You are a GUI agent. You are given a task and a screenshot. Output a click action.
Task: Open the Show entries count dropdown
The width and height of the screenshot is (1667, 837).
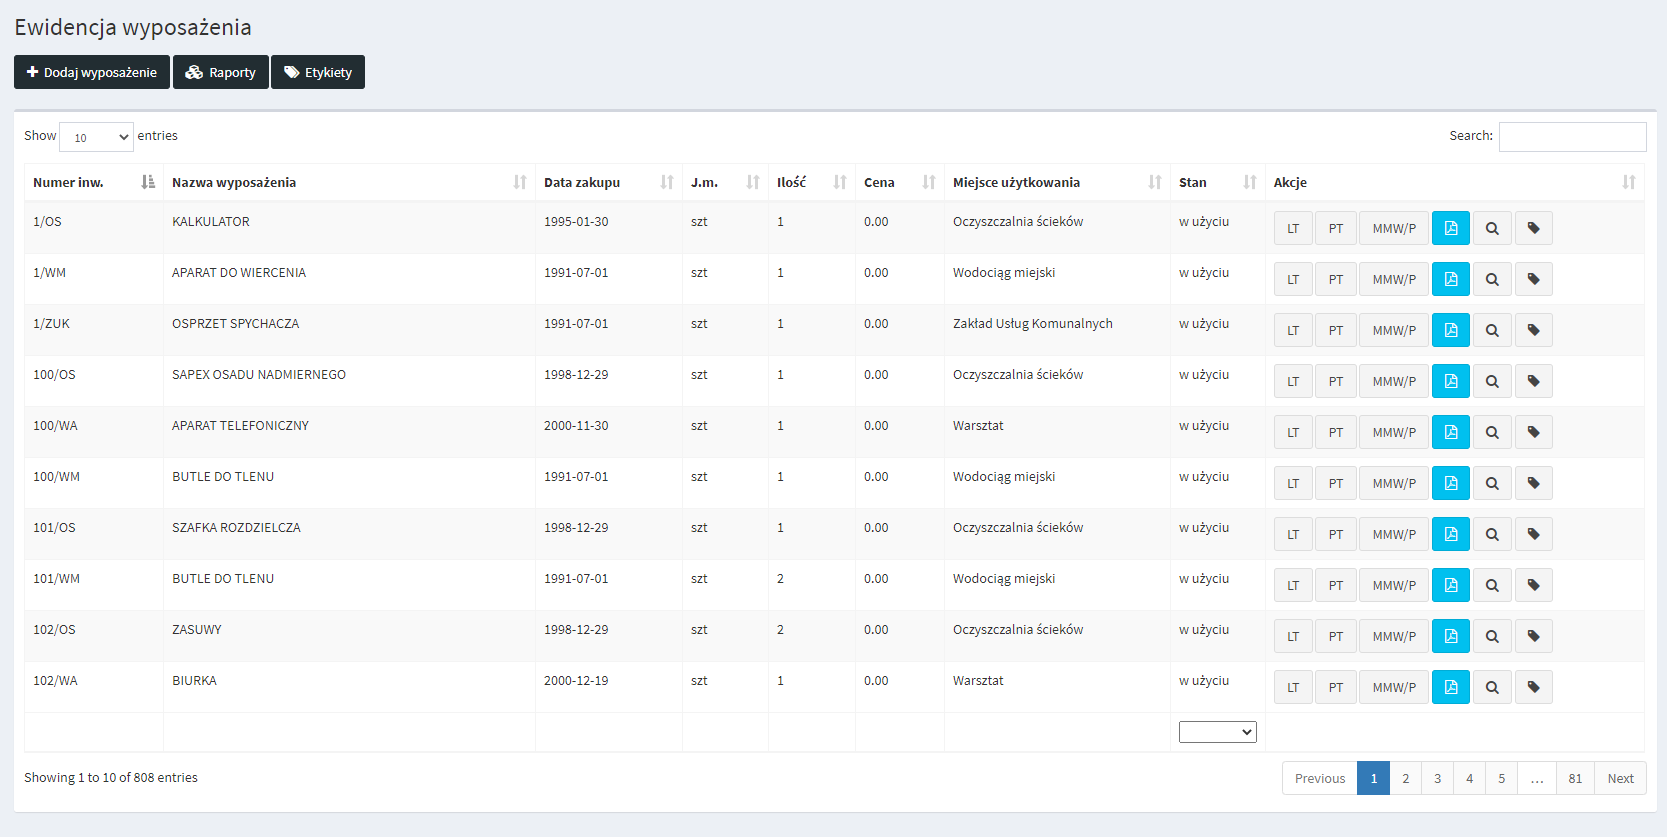96,137
